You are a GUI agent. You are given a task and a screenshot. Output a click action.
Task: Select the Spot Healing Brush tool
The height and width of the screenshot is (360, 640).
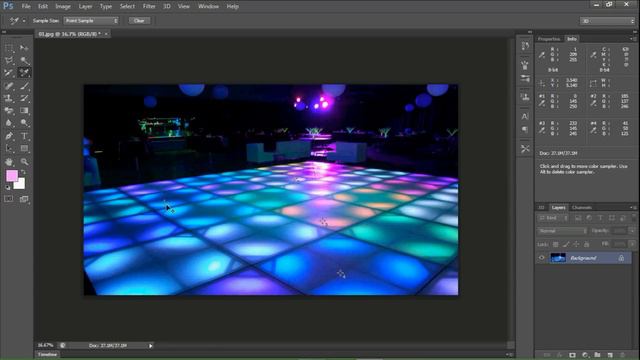[9, 86]
